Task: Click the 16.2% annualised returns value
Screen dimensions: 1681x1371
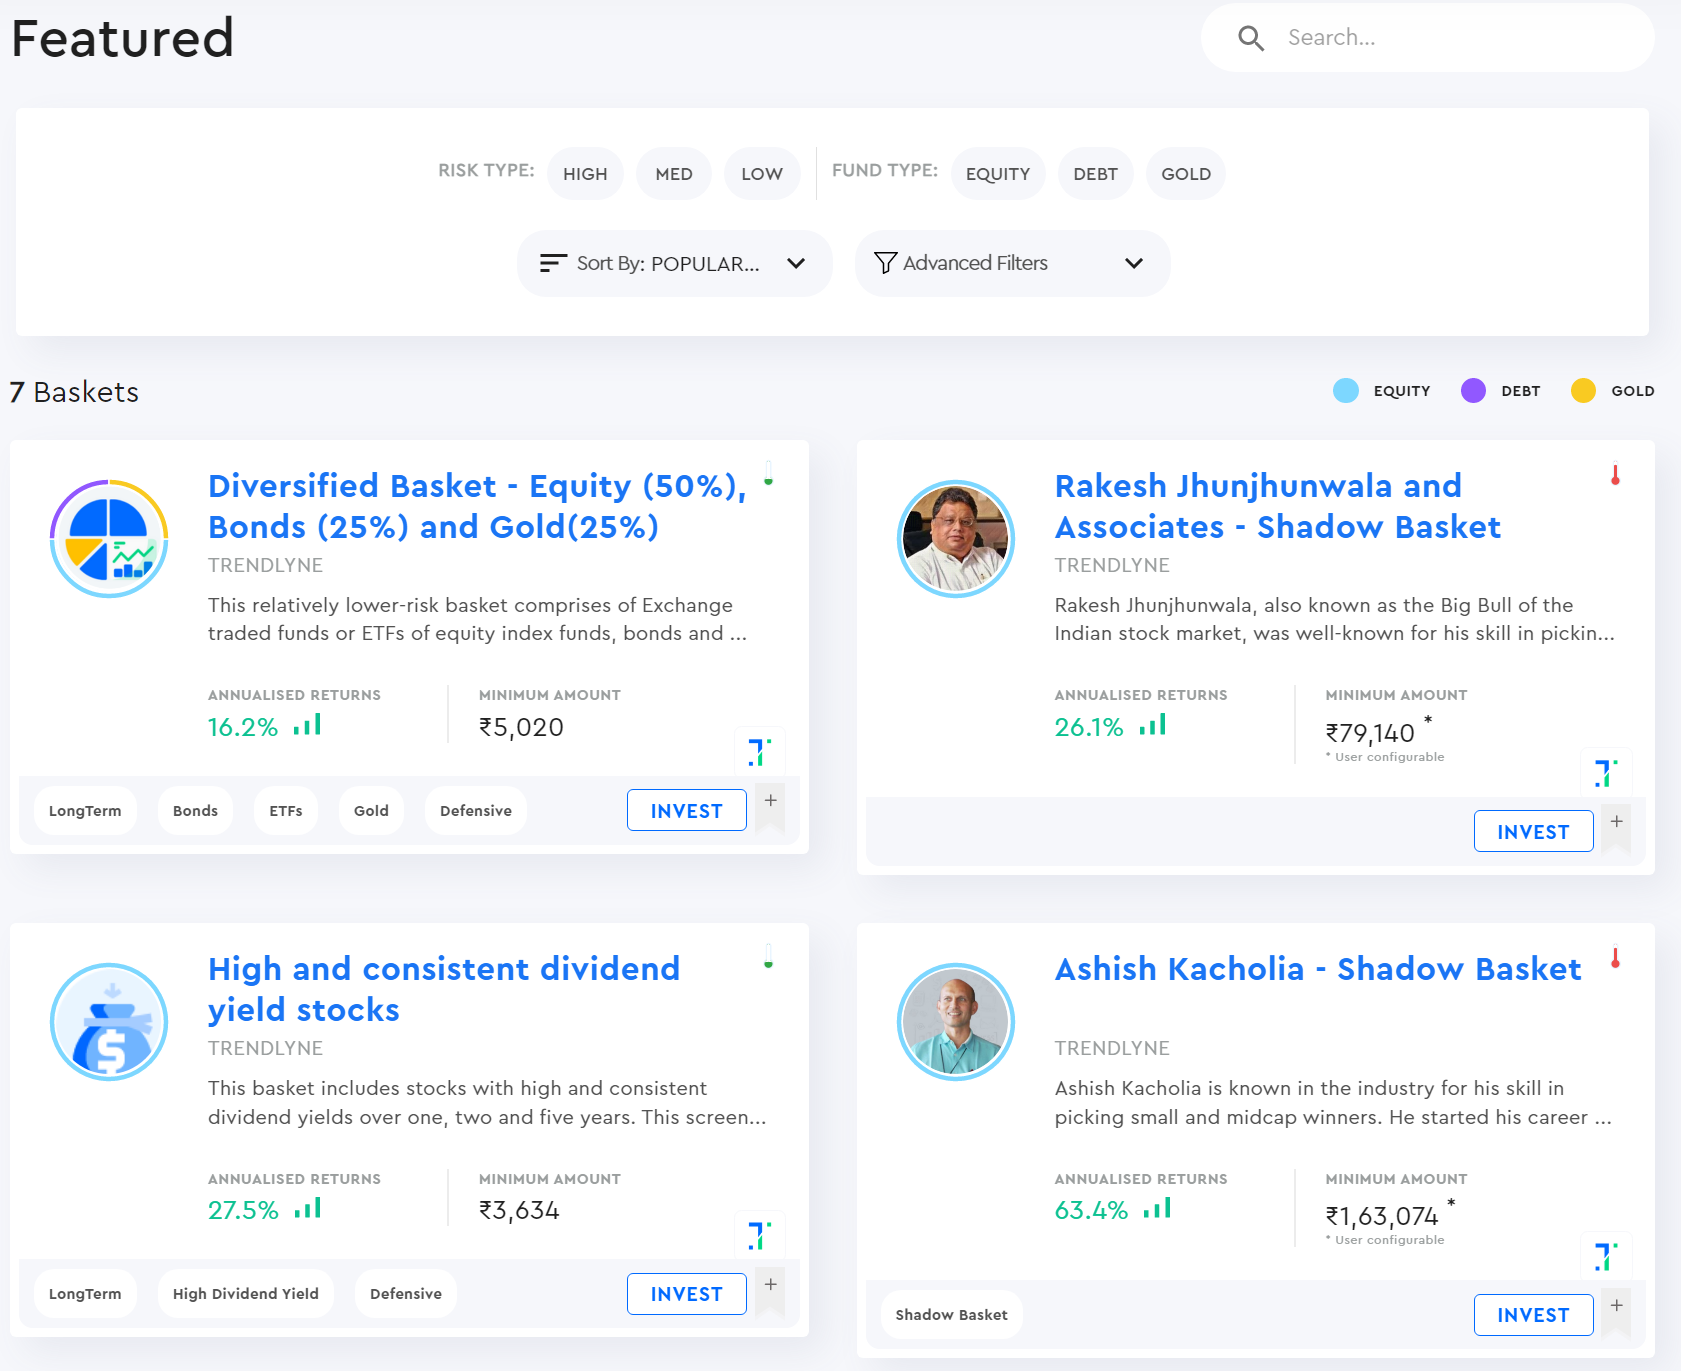Action: click(x=243, y=727)
